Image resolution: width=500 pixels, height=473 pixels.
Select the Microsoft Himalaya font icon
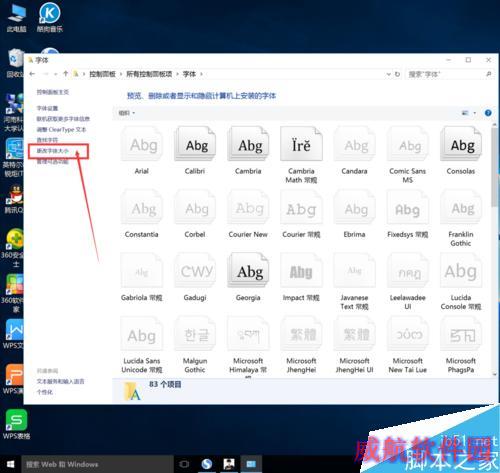click(x=248, y=334)
